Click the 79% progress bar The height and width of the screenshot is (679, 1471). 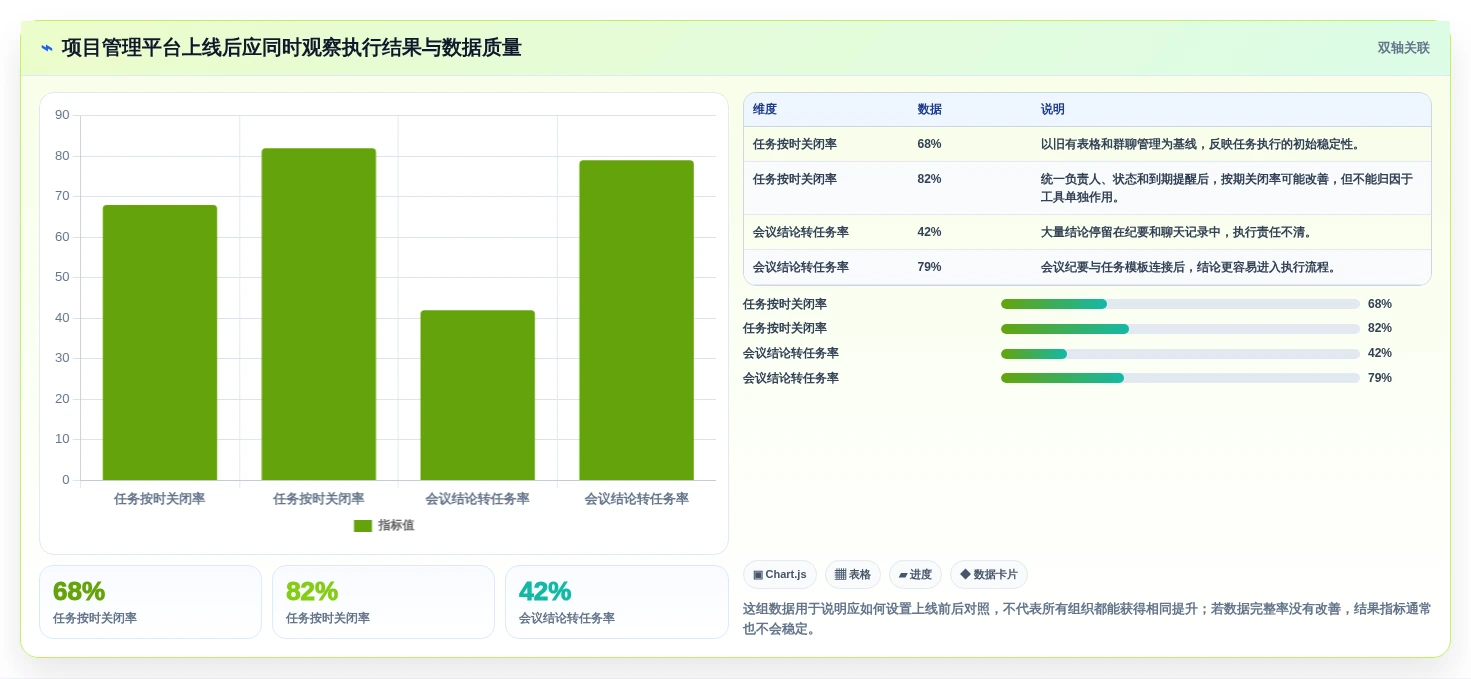1180,378
